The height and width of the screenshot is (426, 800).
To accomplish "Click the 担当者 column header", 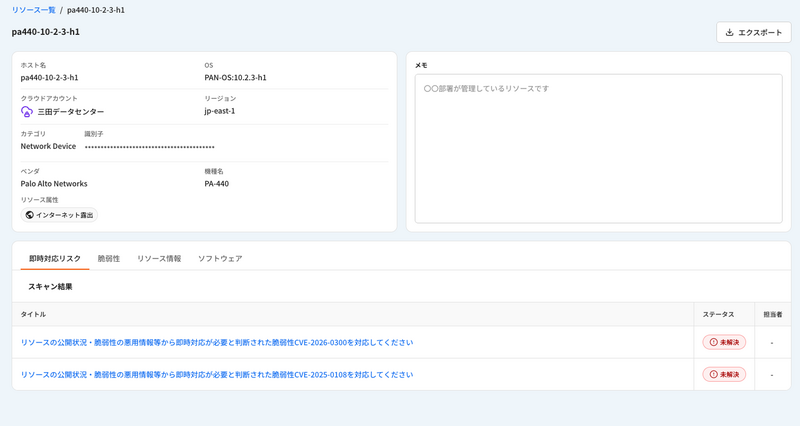I will click(x=772, y=314).
